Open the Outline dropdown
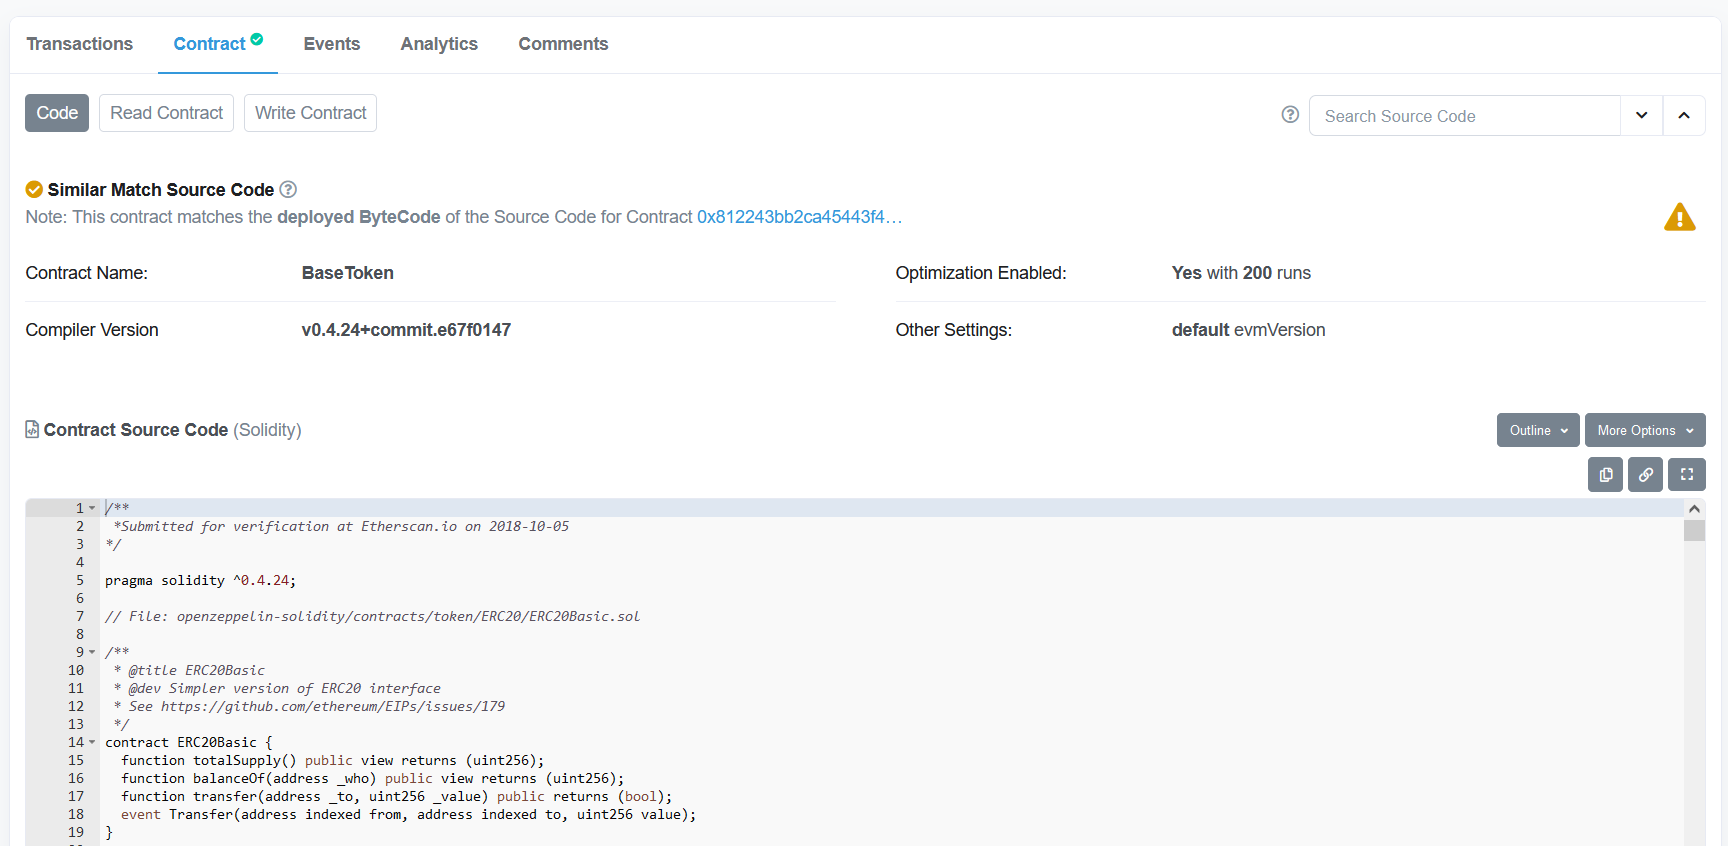Image resolution: width=1728 pixels, height=846 pixels. 1537,431
